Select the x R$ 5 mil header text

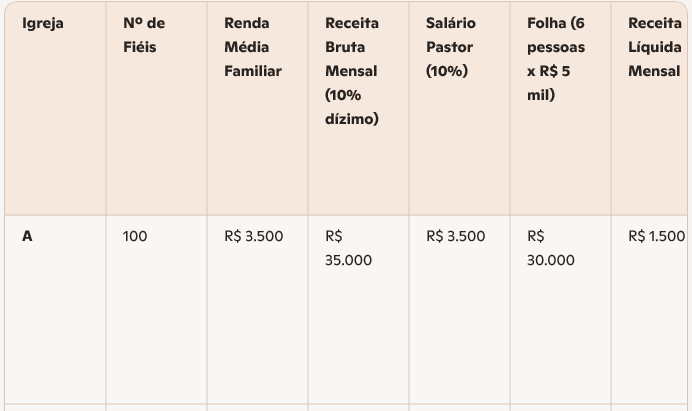(555, 83)
